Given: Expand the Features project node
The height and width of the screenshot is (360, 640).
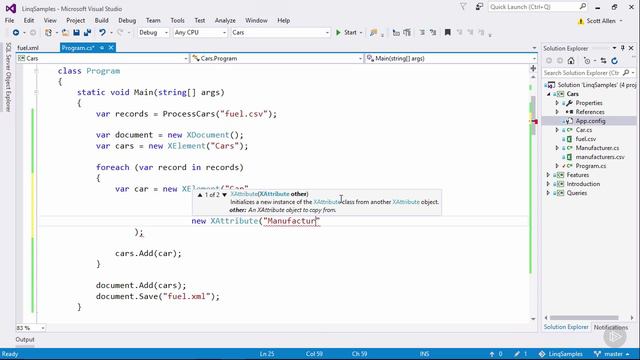Looking at the screenshot, I should 549,175.
